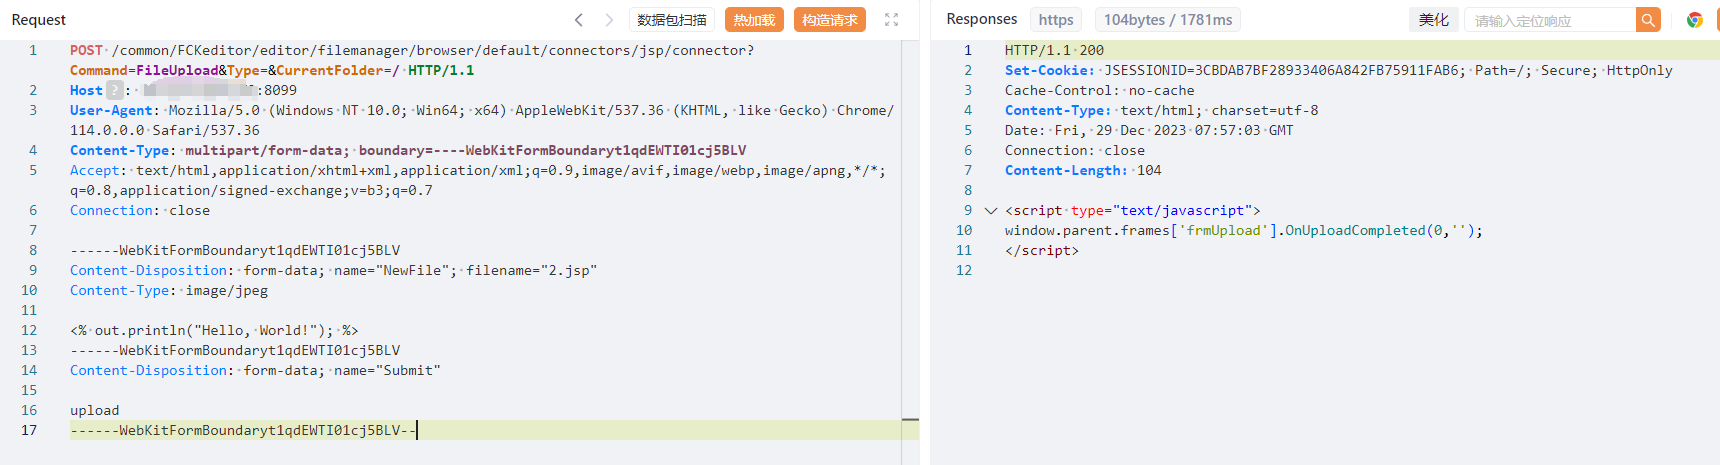
Task: Click the upload value on request line 16
Action: (x=94, y=410)
